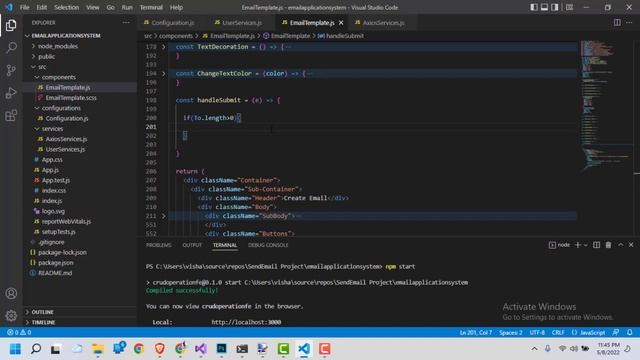This screenshot has width=640, height=360.
Task: Maximize the panel with up chevron
Action: coord(620,245)
